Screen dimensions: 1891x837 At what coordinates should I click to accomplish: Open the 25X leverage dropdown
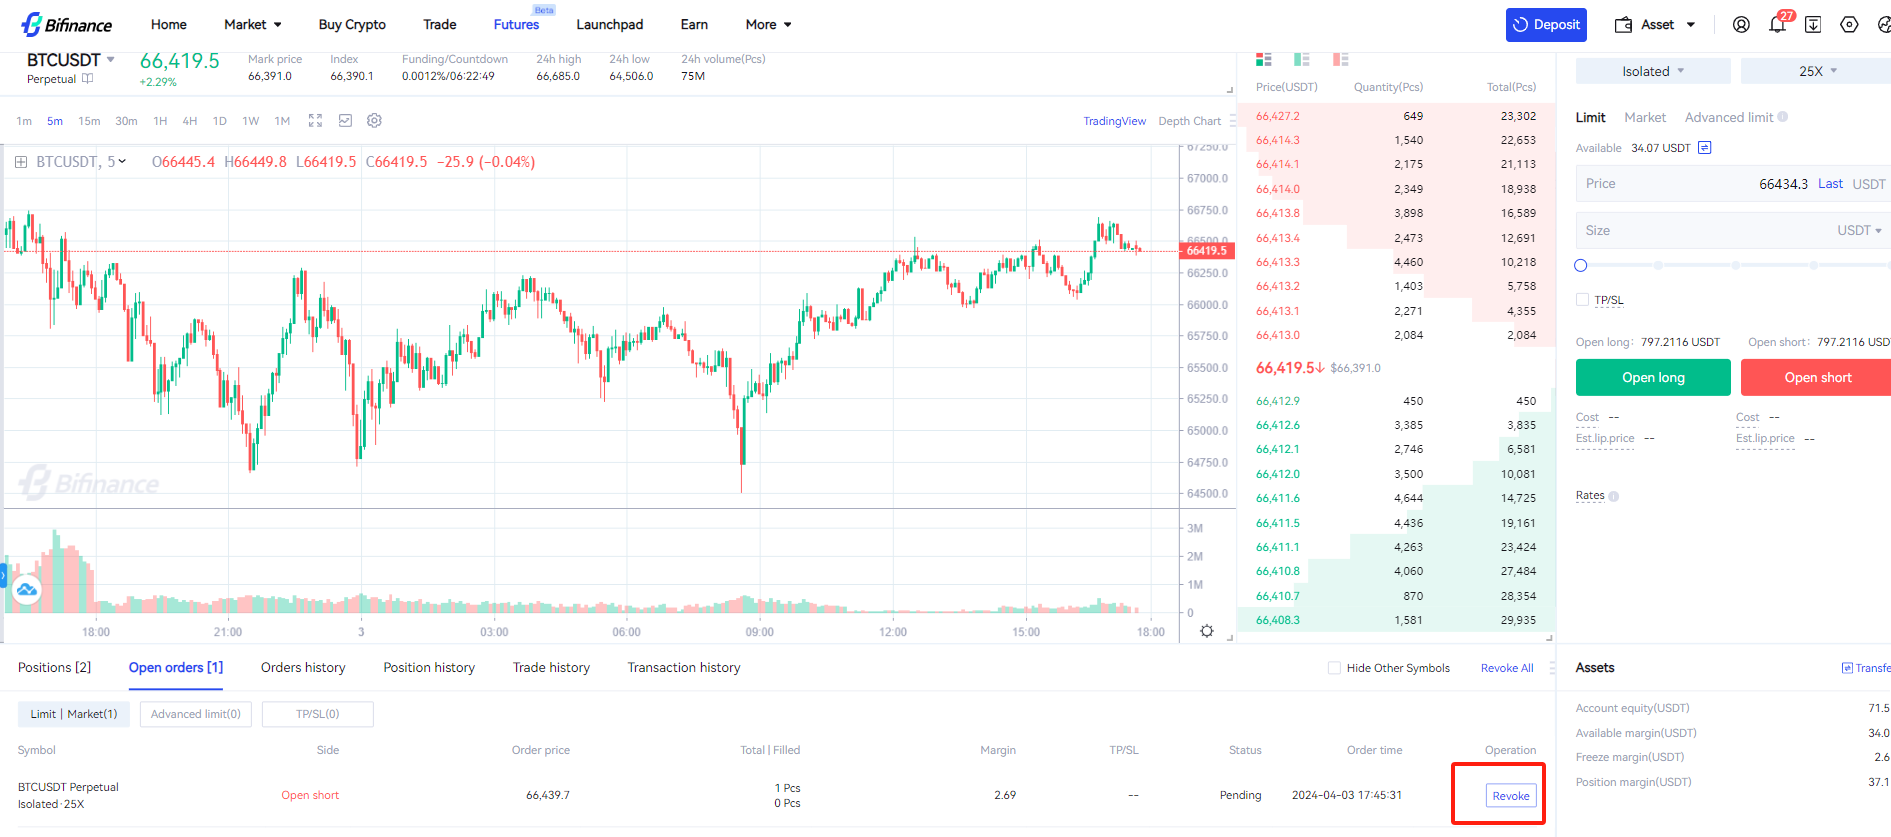[1817, 71]
